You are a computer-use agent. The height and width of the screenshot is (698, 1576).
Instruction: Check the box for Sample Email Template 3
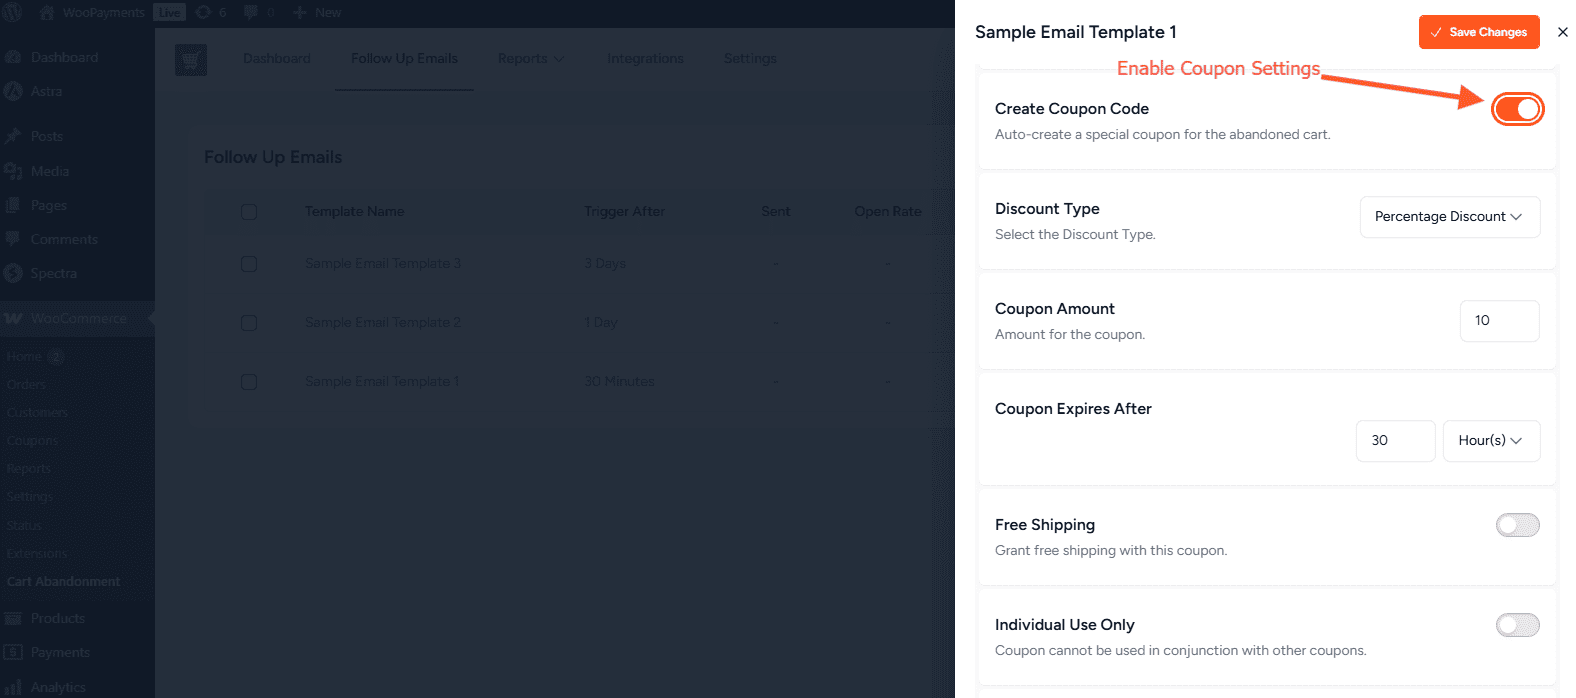coord(249,264)
